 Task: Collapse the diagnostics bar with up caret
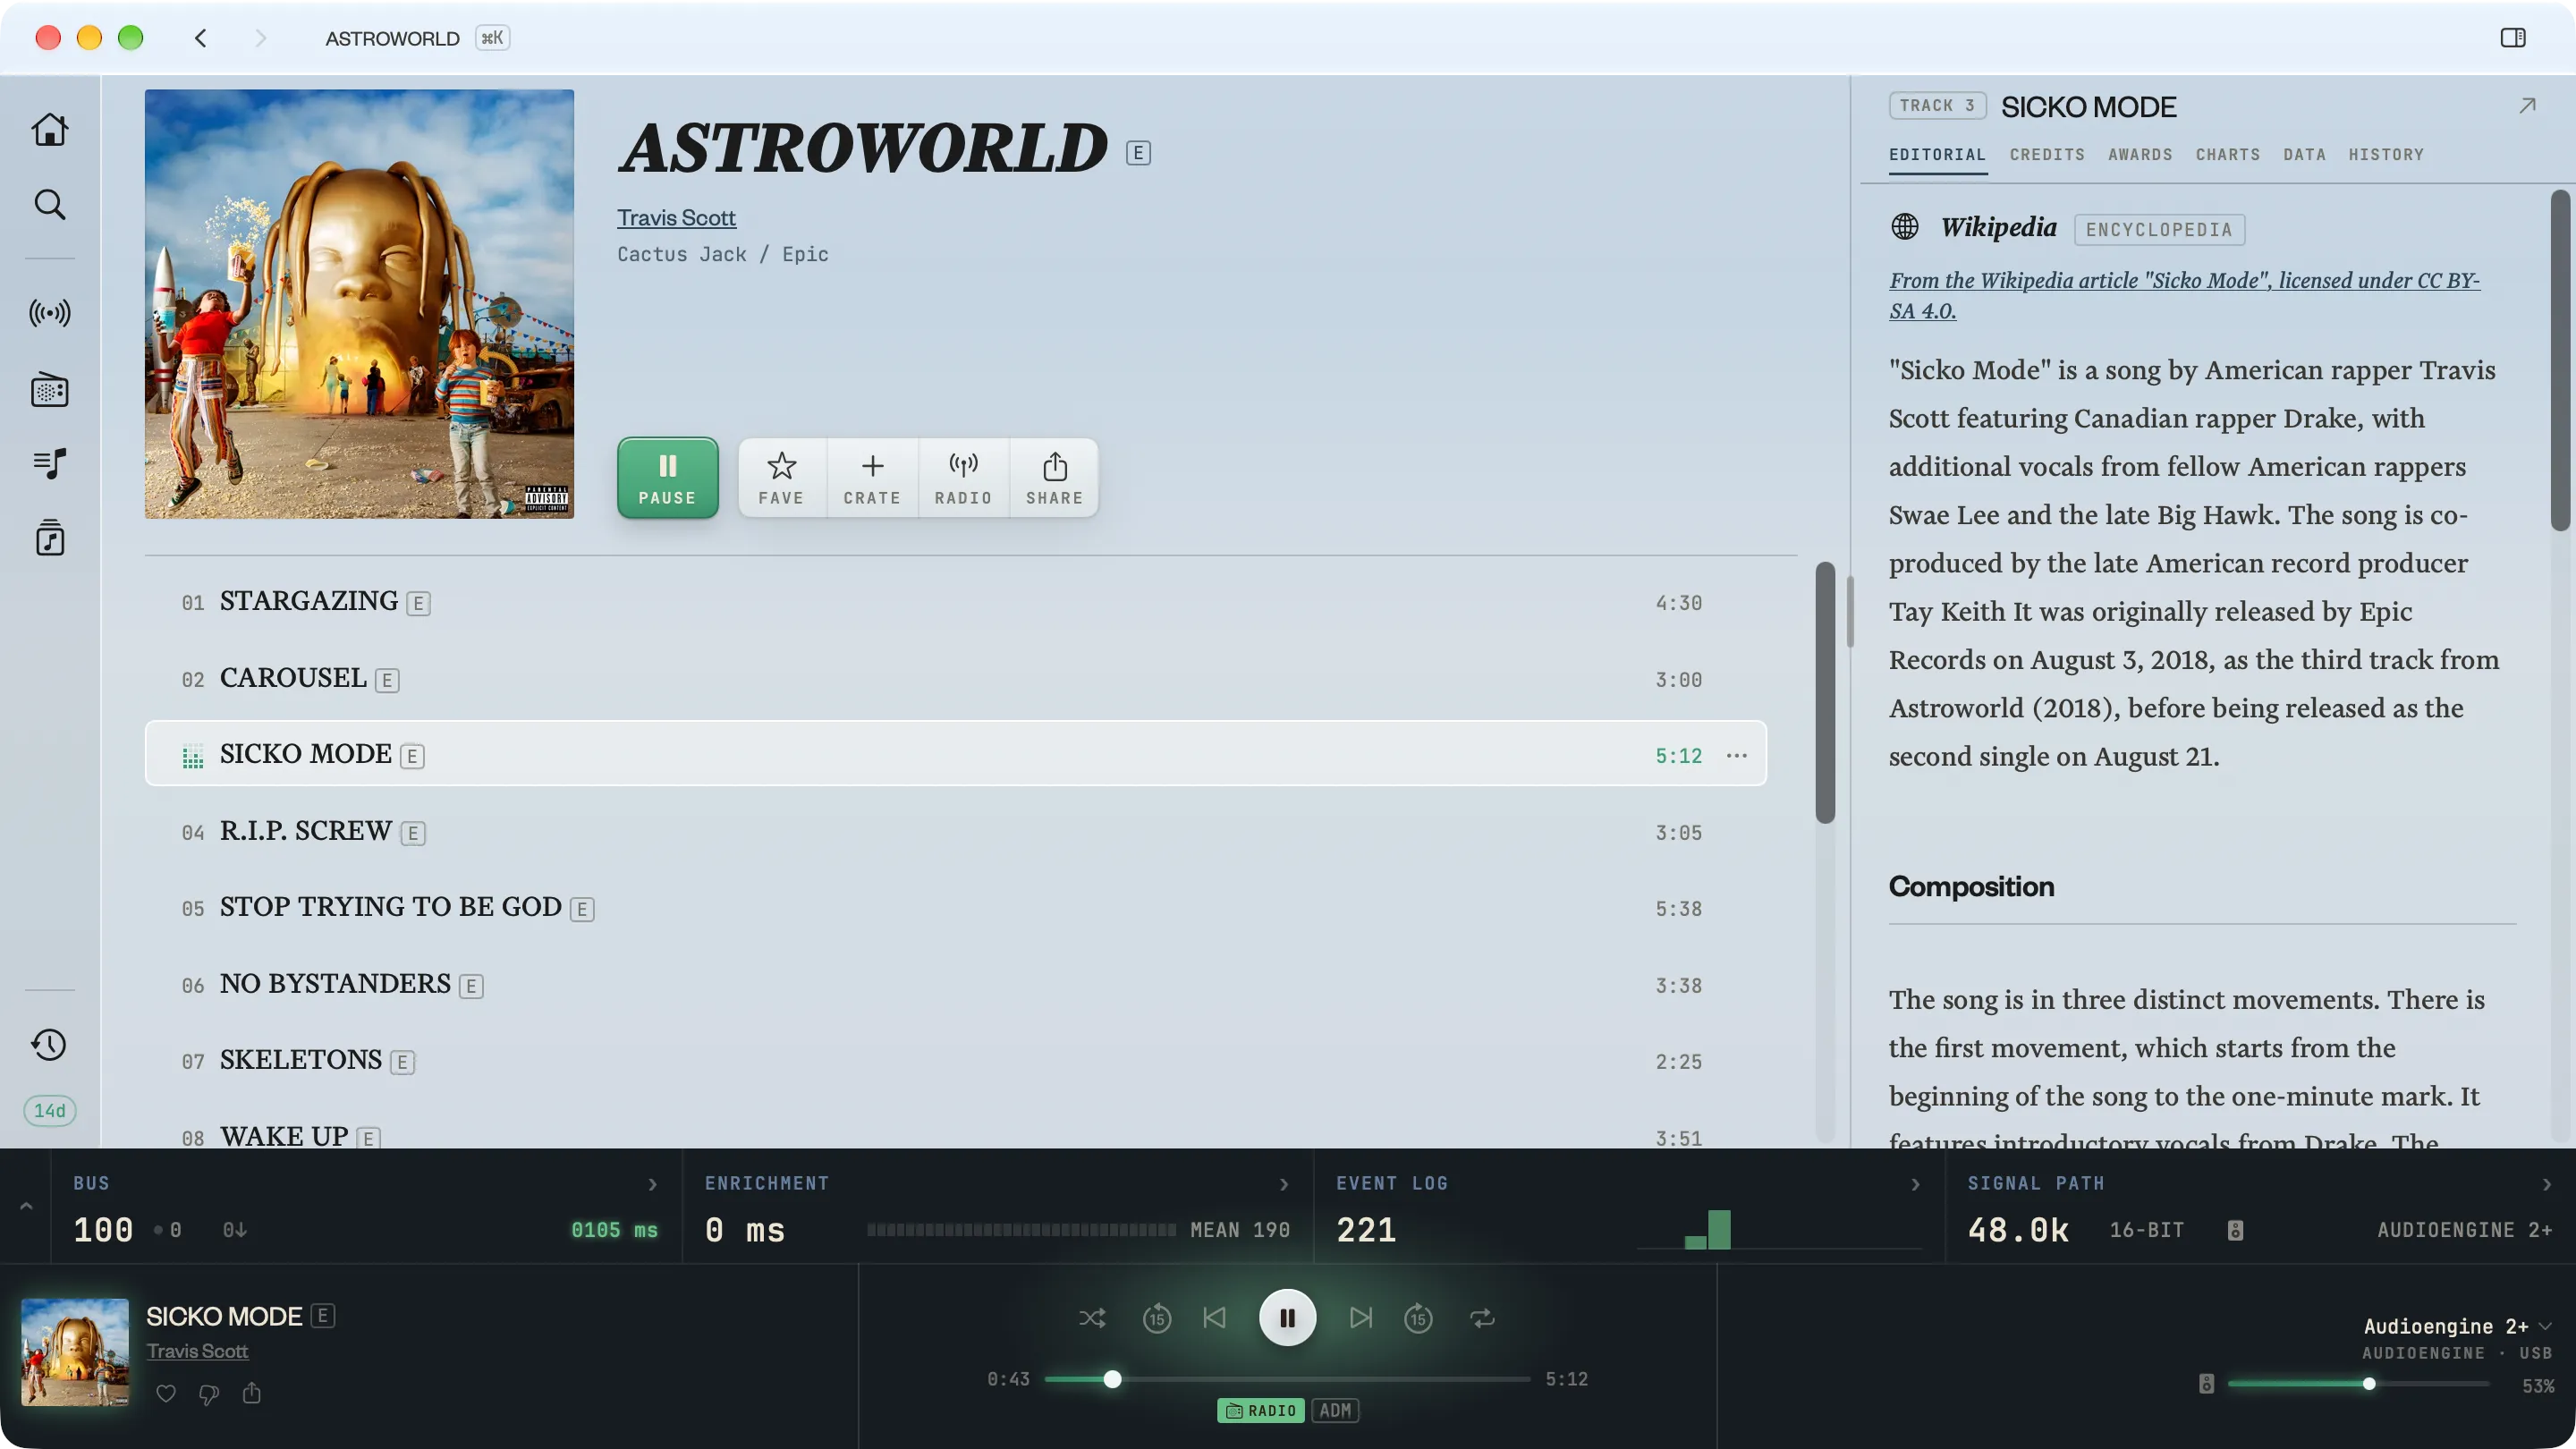point(26,1206)
